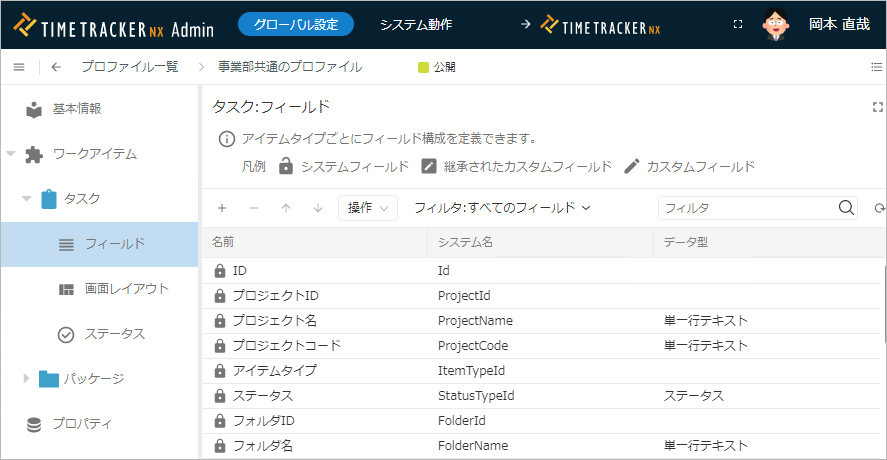887x460 pixels.
Task: Collapse the ワークアイテム tree node
Action: point(11,154)
